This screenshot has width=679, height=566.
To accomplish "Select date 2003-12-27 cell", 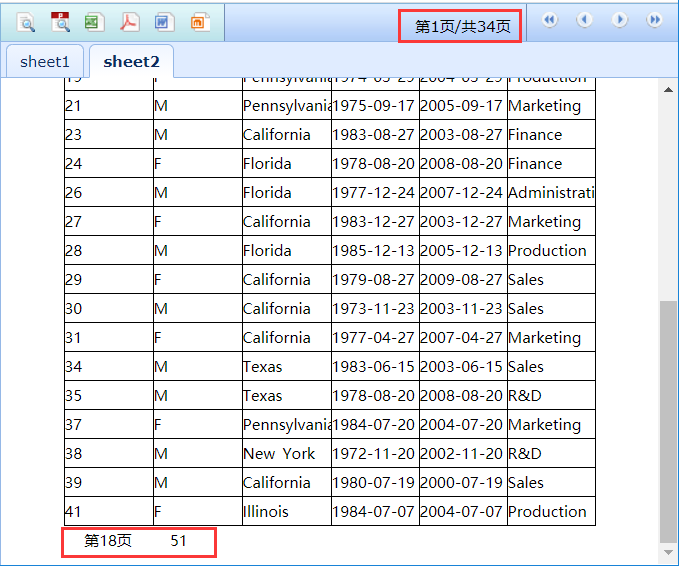I will tap(463, 221).
